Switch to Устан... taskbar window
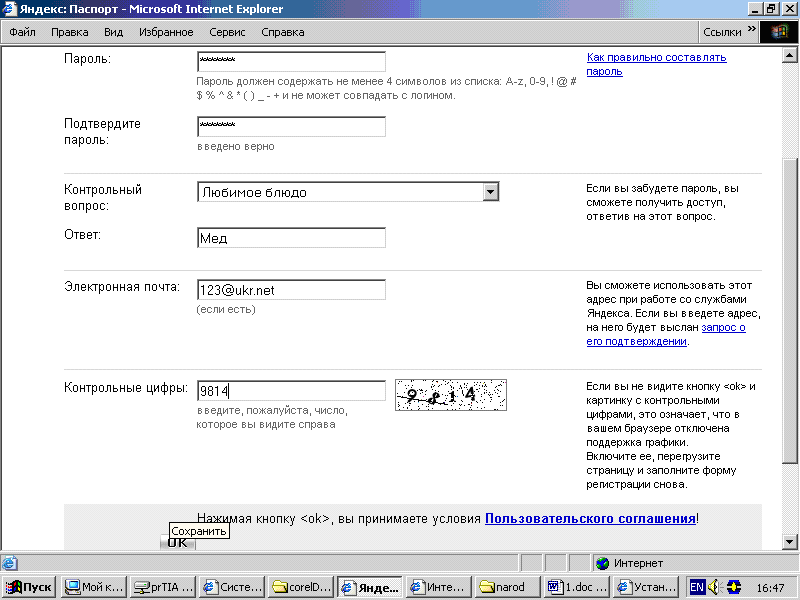Image resolution: width=800 pixels, height=600 pixels. (x=646, y=587)
